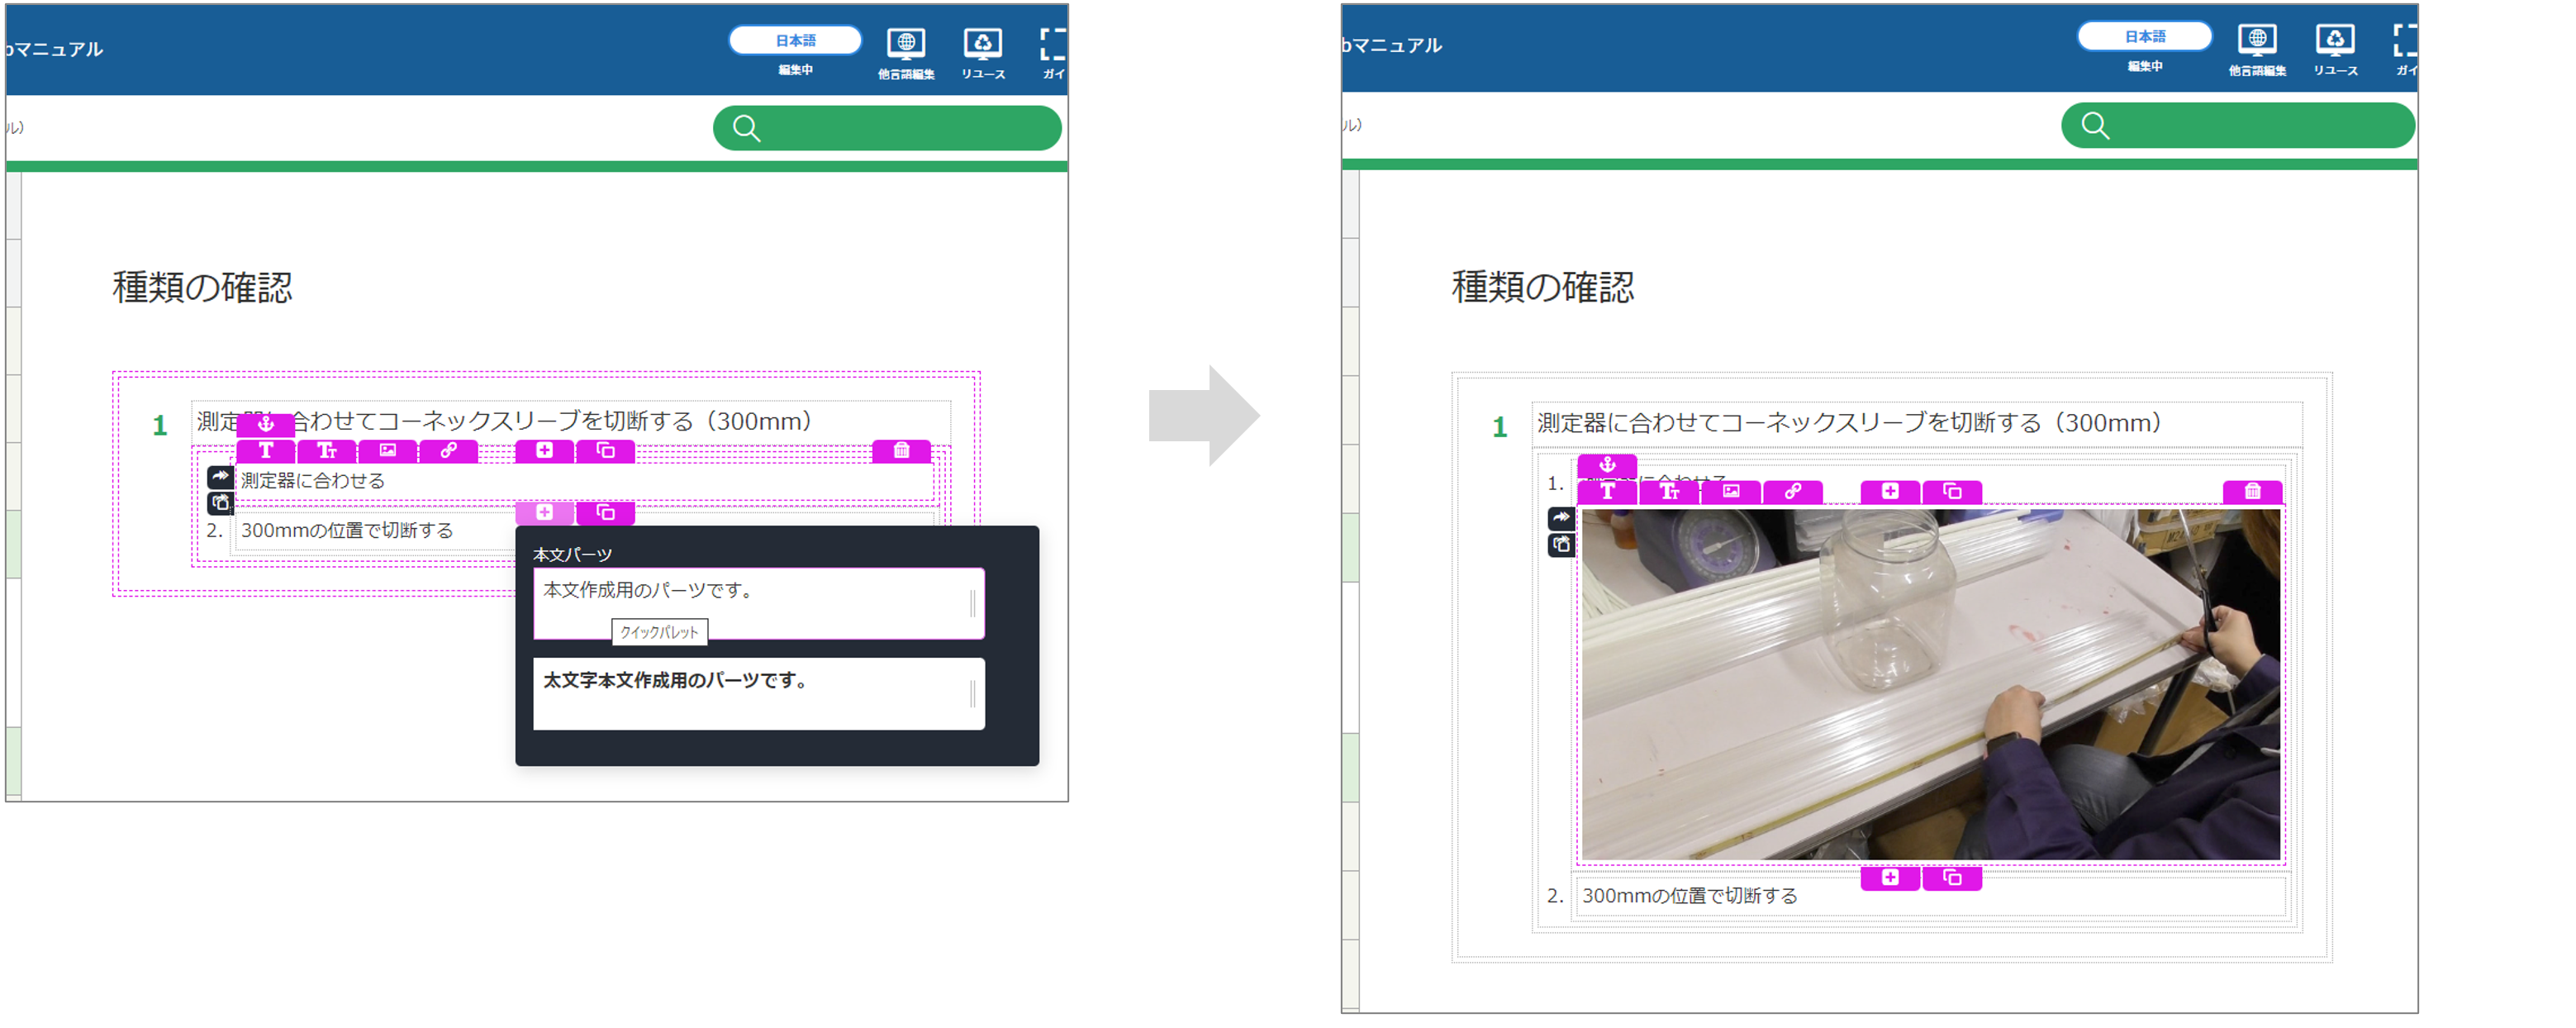Click image insert icon in left screenshot toolbar
The width and height of the screenshot is (2576, 1028).
(388, 451)
